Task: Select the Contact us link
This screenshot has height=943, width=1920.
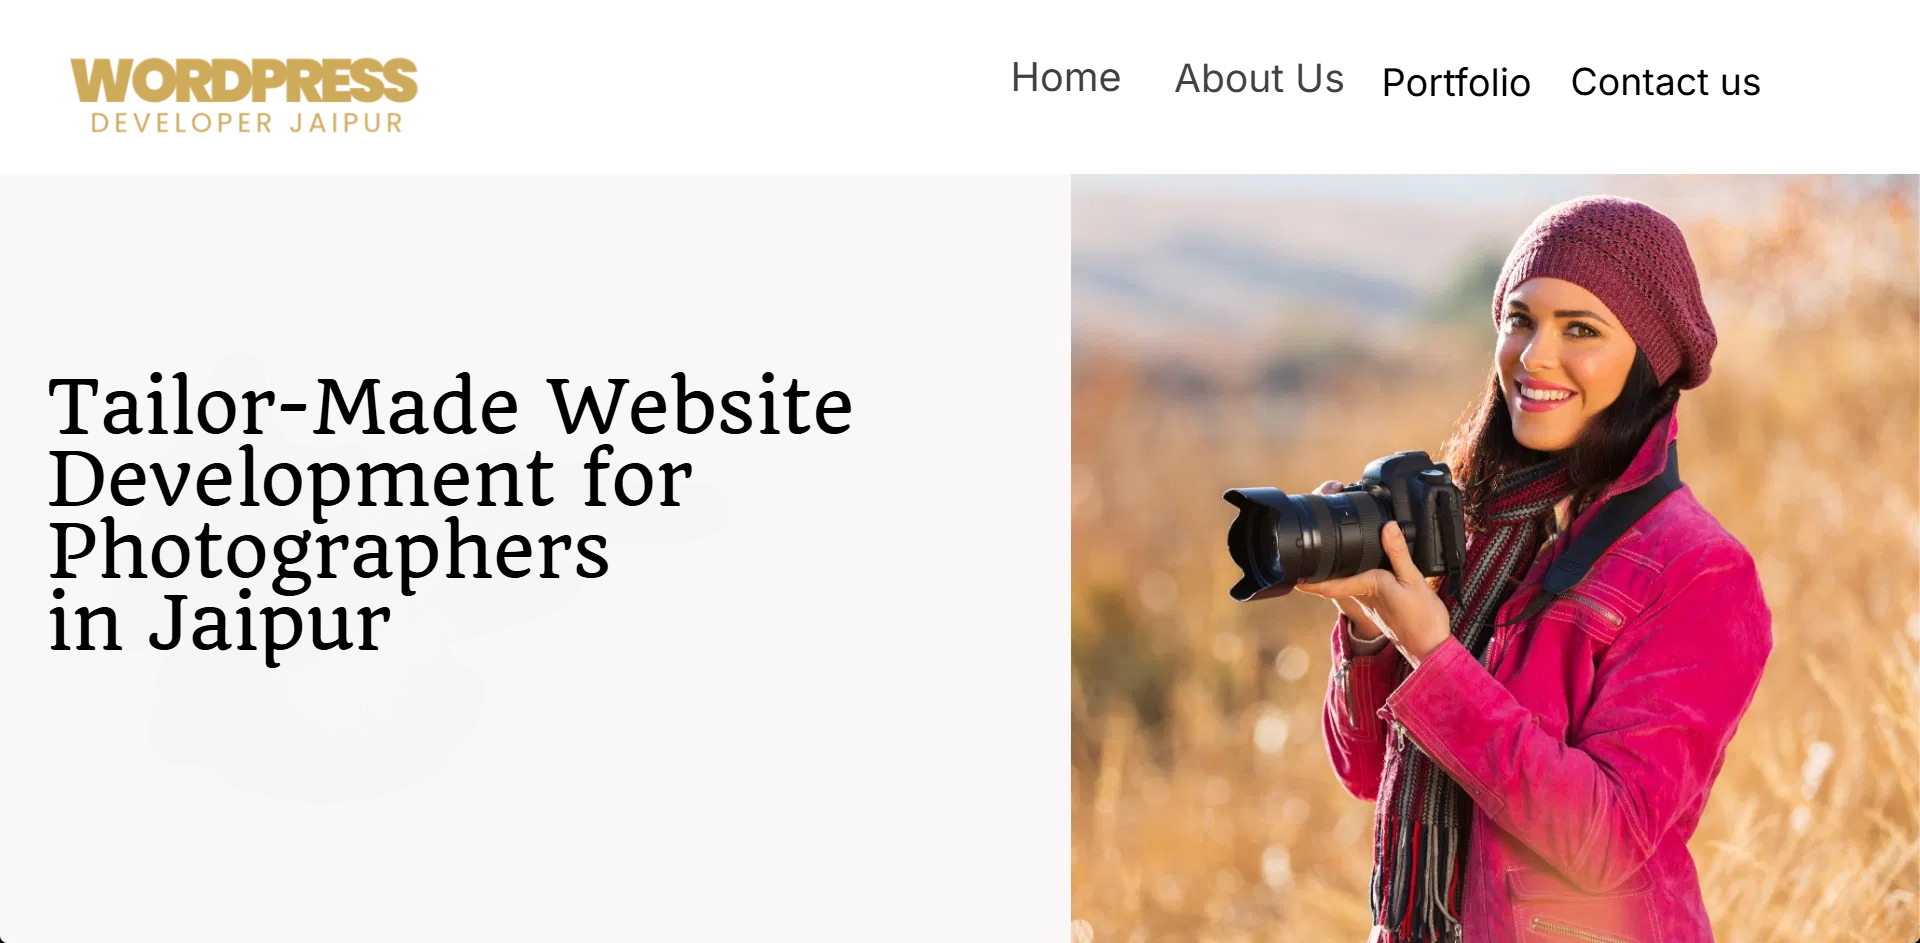Action: [x=1665, y=82]
